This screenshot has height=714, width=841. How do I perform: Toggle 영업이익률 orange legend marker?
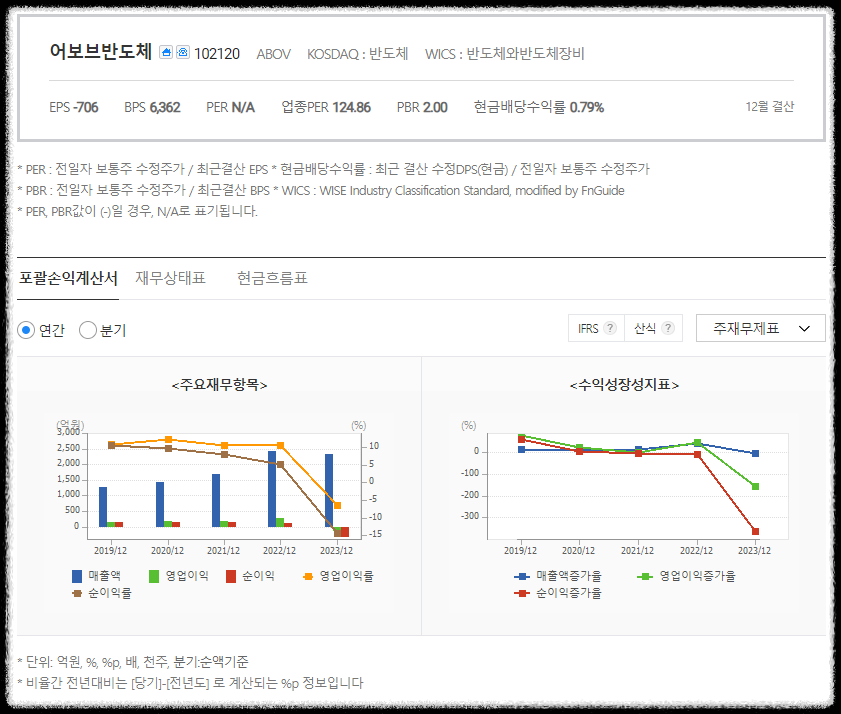308,576
